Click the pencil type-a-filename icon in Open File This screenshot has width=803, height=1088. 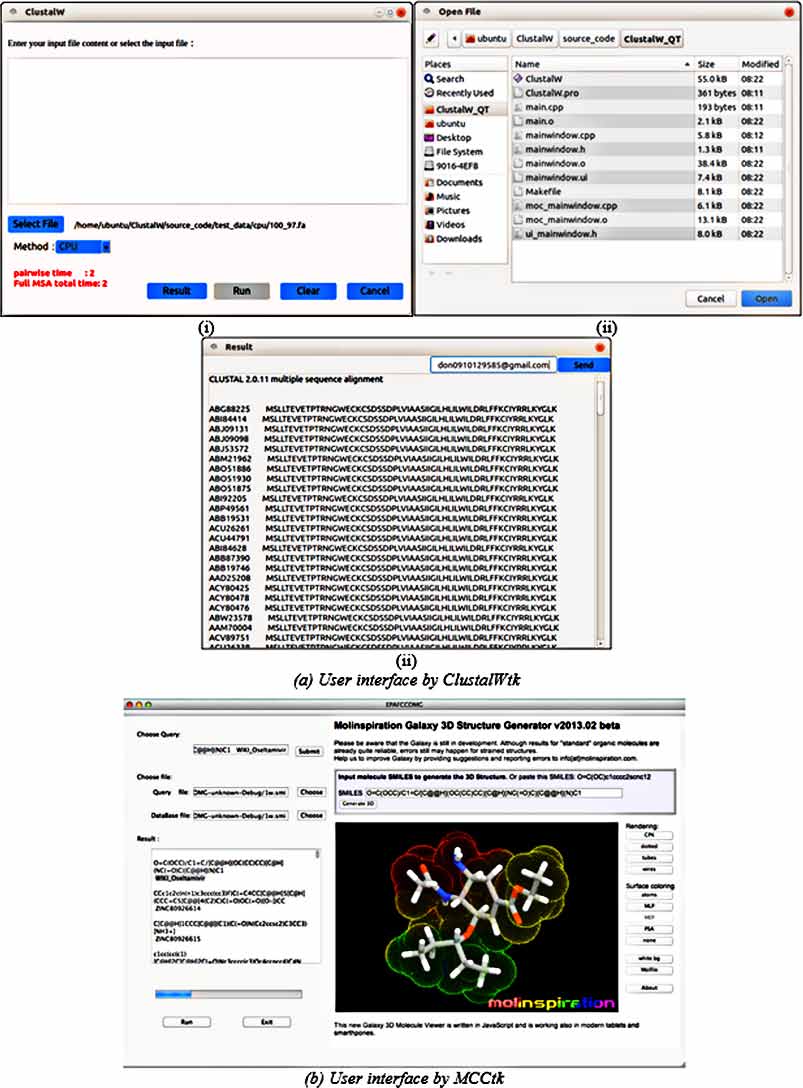coord(432,39)
